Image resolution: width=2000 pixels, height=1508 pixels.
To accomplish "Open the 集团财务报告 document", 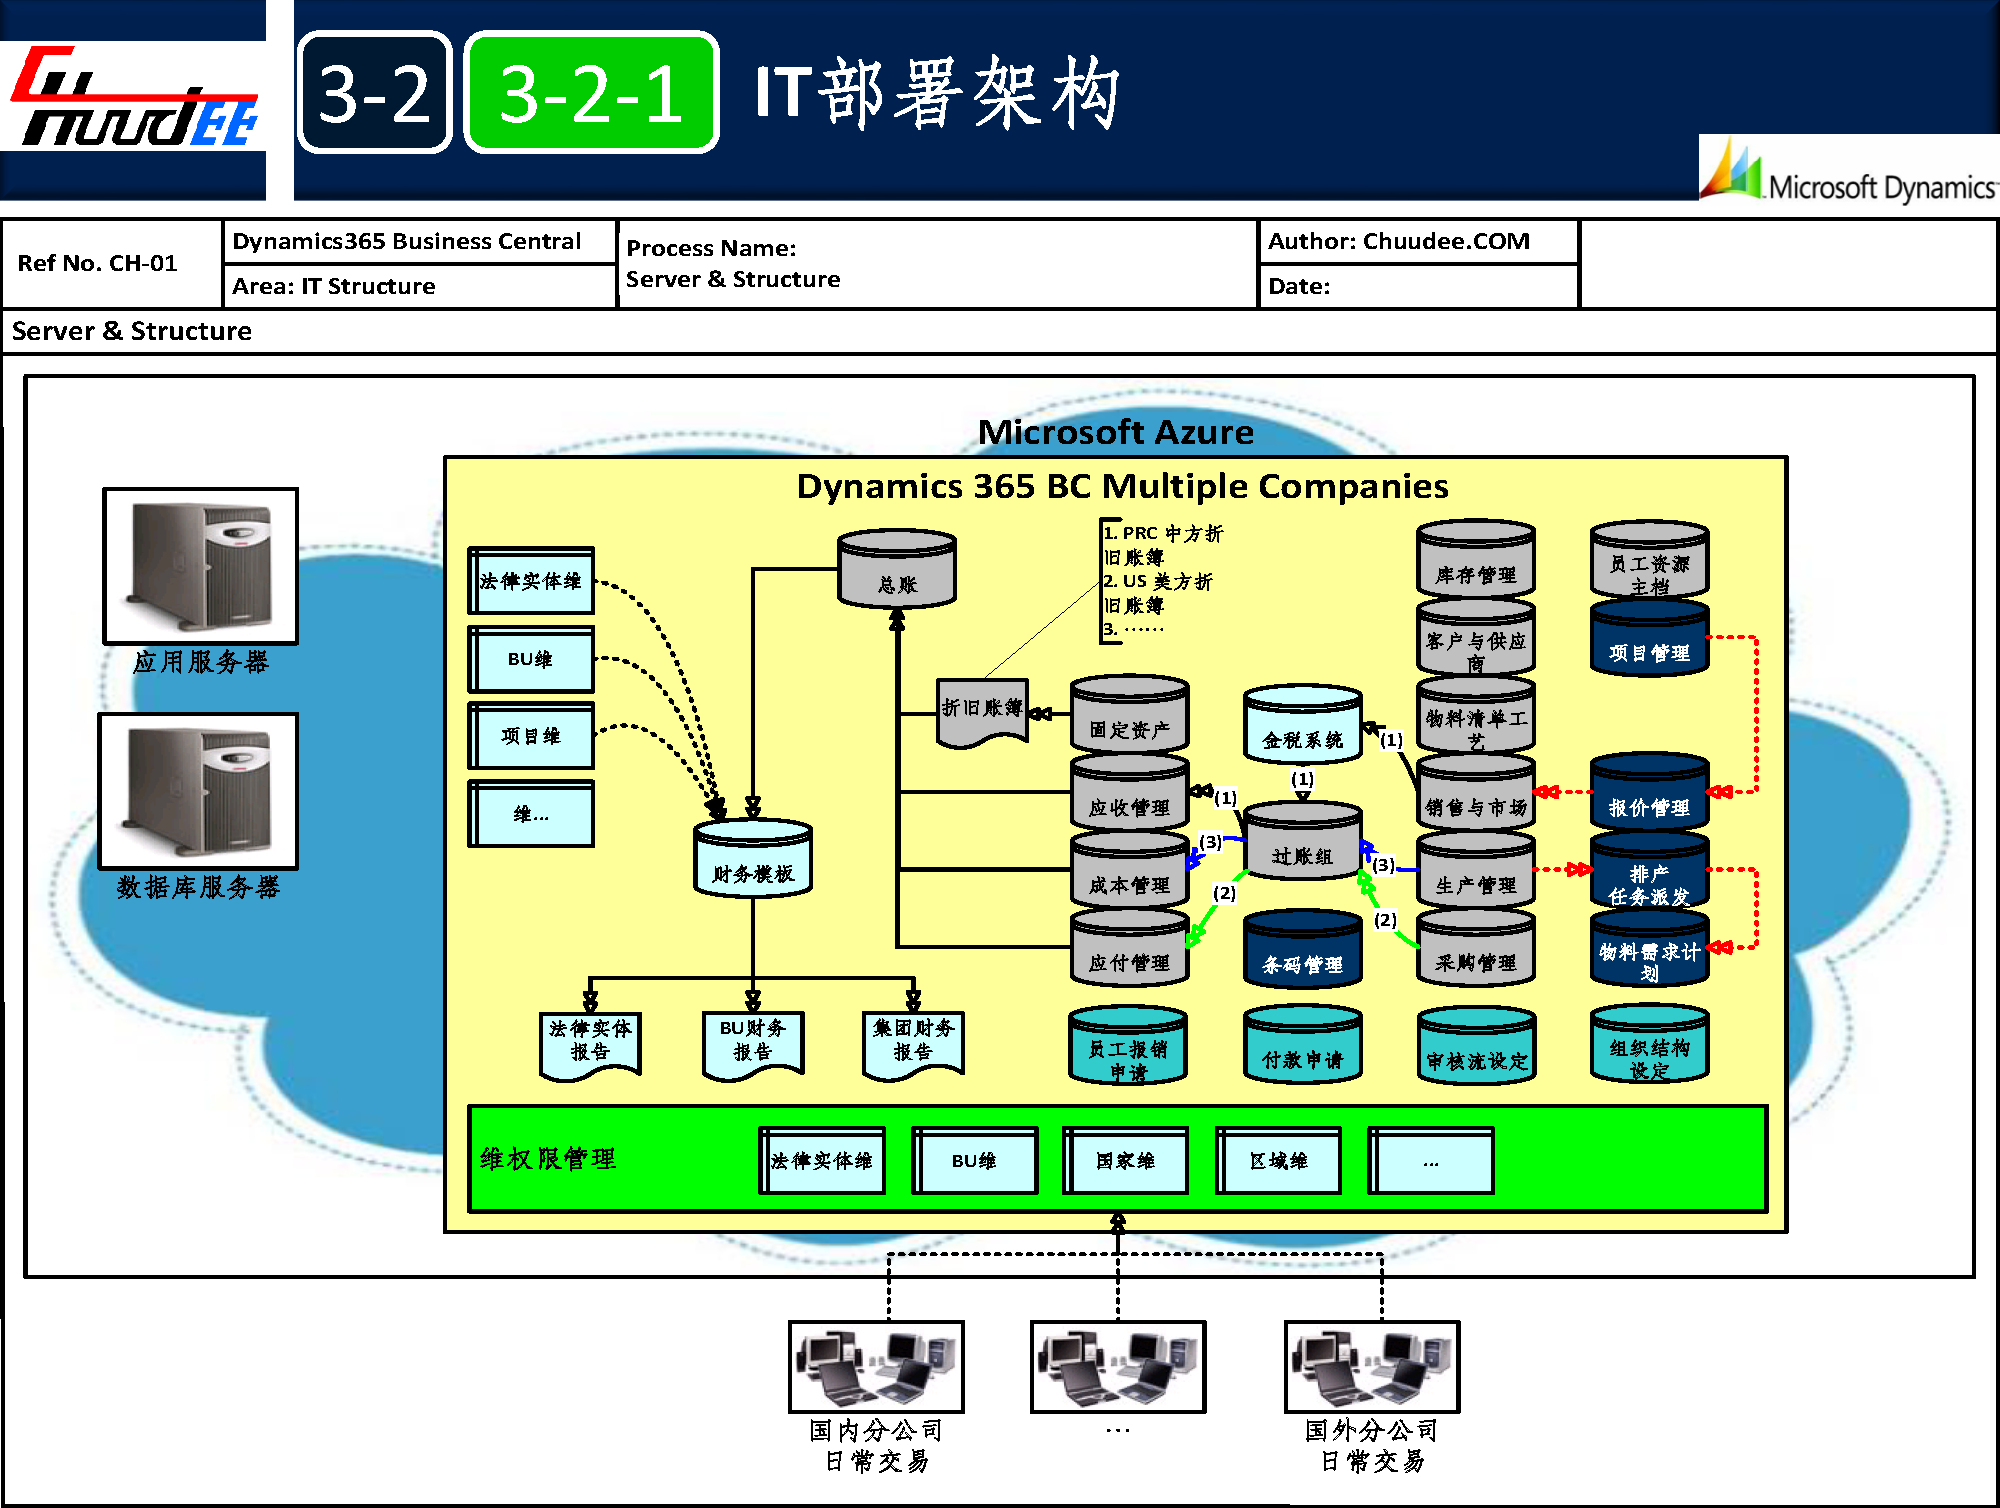I will coord(913,1043).
